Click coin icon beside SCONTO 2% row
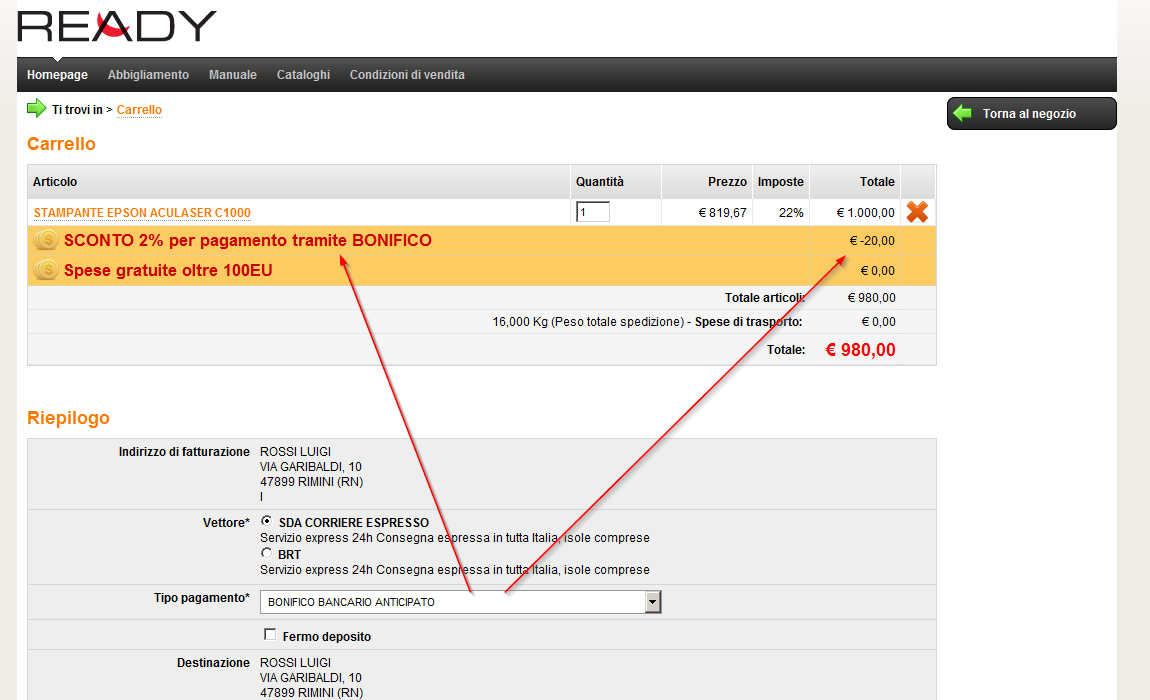This screenshot has width=1150, height=700. tap(45, 240)
